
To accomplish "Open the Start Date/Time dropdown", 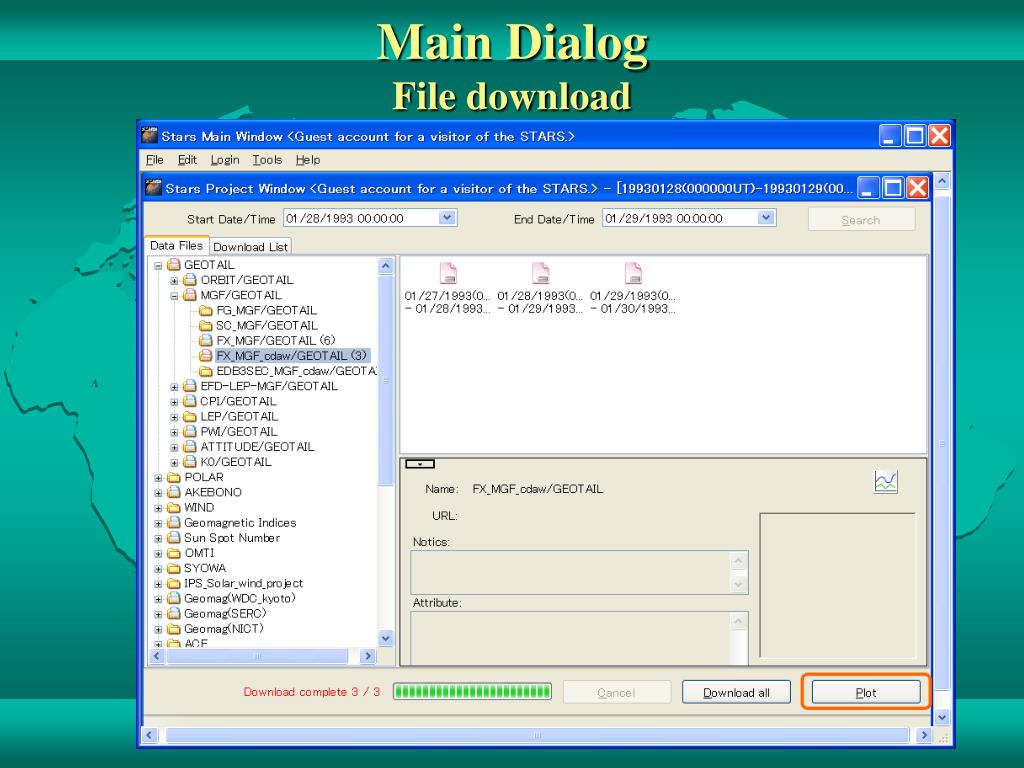I will (447, 217).
